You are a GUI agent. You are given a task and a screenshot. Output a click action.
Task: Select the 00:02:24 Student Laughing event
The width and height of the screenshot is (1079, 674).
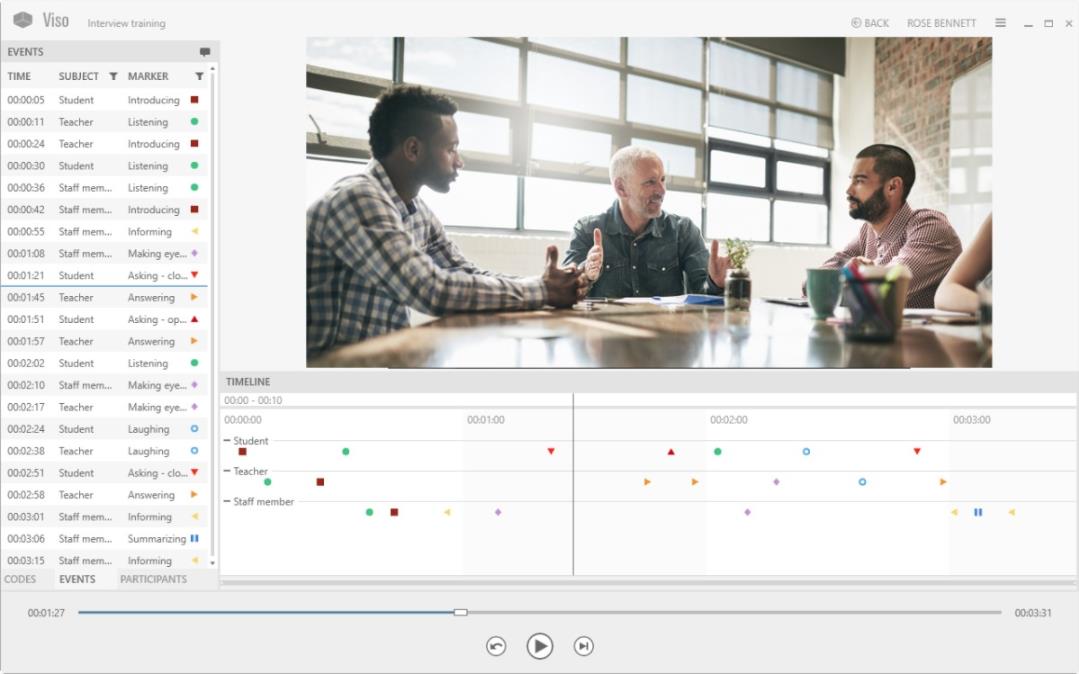coord(104,429)
